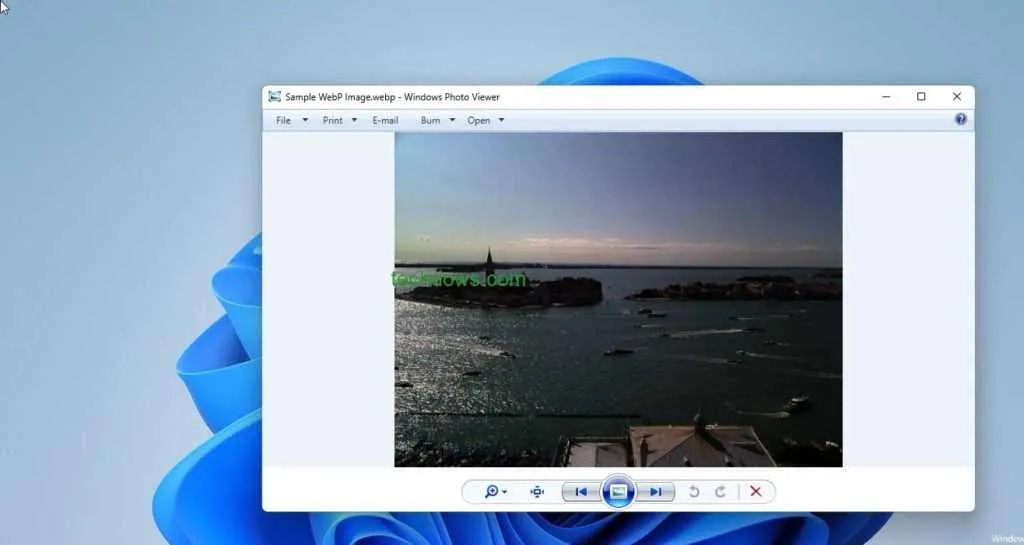Screen dimensions: 1024x545
Task: Click the window title 'Sample WebP Image.webp'
Action: click(x=340, y=97)
